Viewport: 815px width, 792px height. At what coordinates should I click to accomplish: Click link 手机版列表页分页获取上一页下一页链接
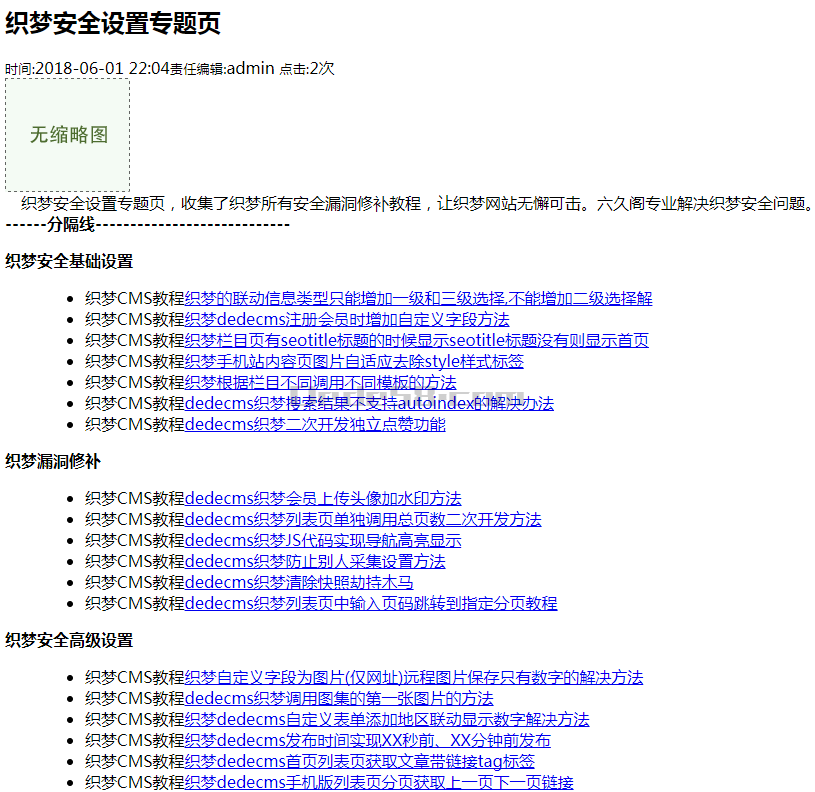(379, 782)
